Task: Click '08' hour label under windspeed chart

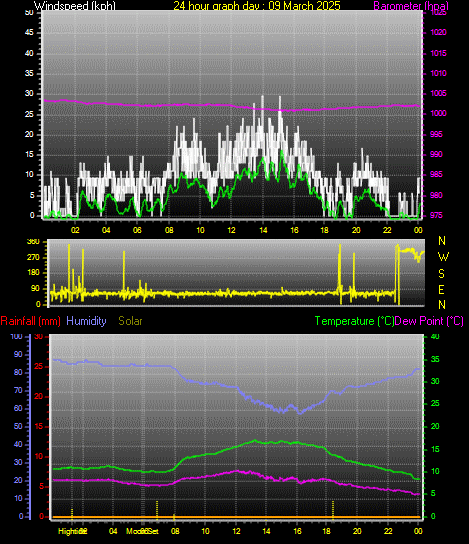Action: (169, 230)
